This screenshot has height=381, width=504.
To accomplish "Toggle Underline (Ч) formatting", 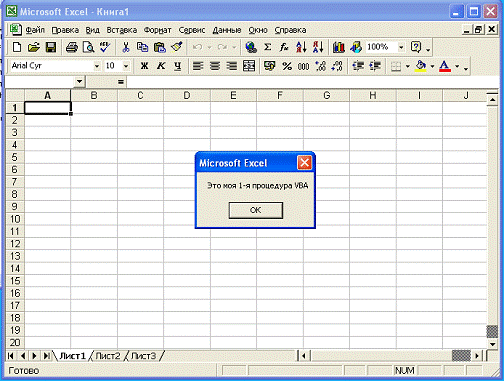I will click(x=178, y=66).
